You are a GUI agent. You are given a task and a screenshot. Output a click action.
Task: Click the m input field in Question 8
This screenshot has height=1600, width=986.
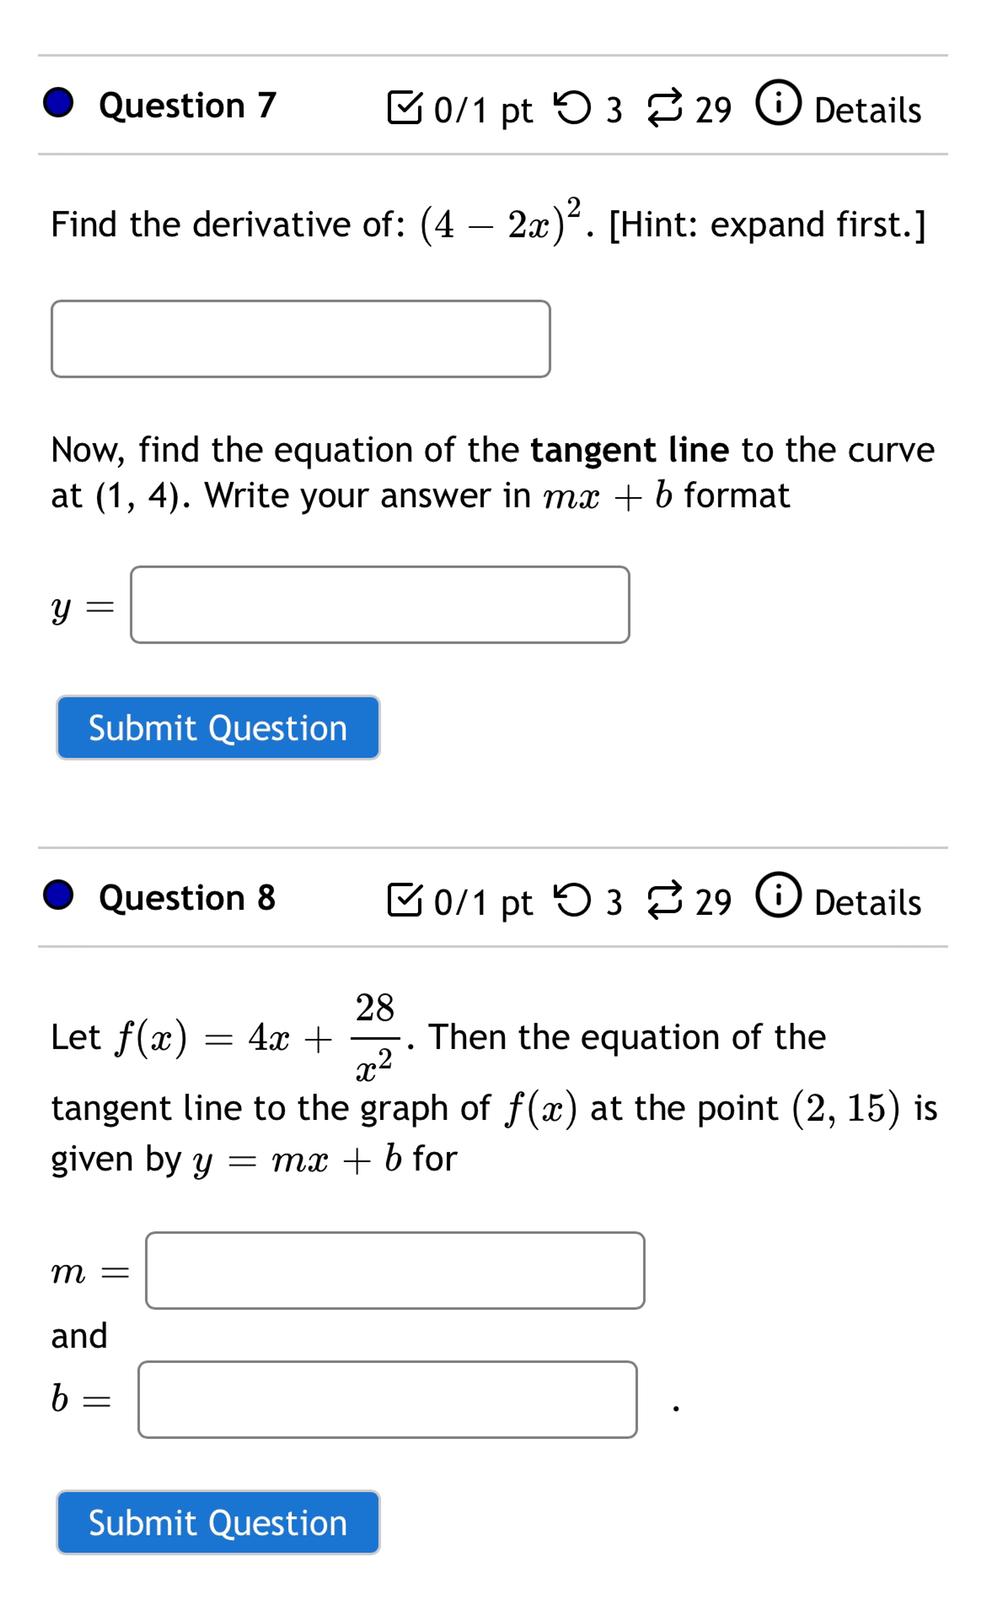394,1270
